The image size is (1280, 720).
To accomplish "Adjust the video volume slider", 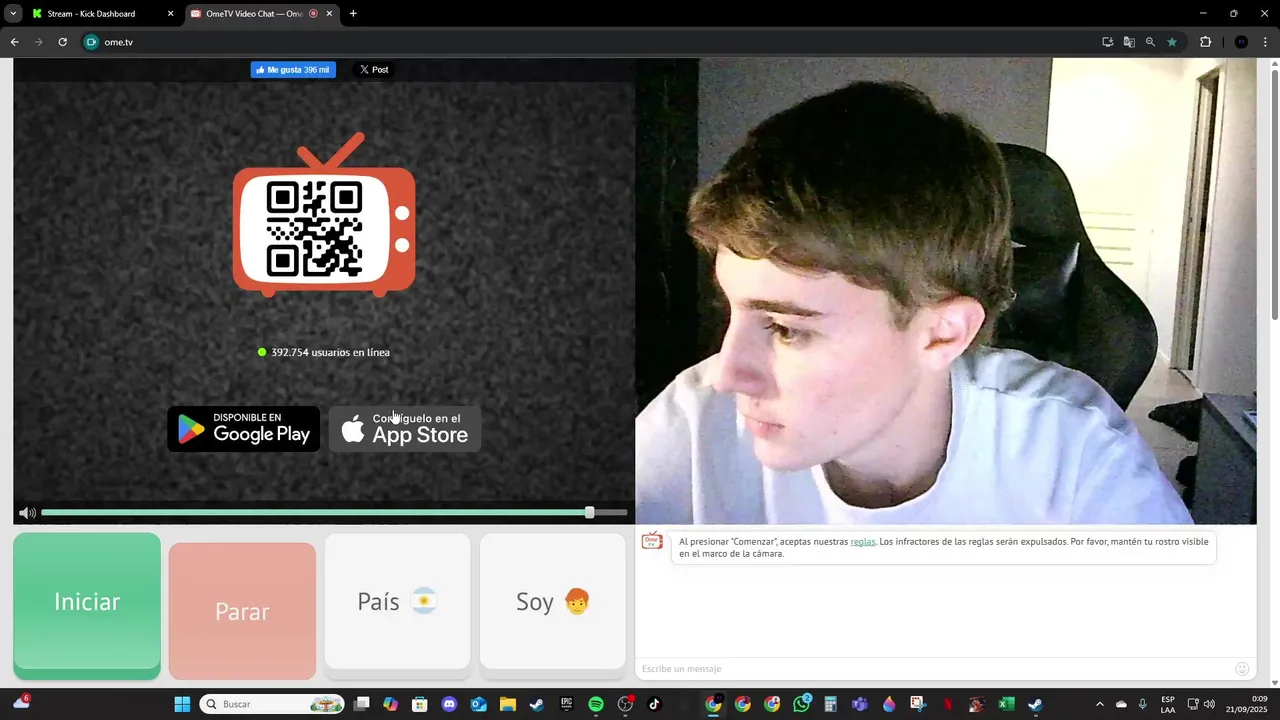I will [x=334, y=513].
